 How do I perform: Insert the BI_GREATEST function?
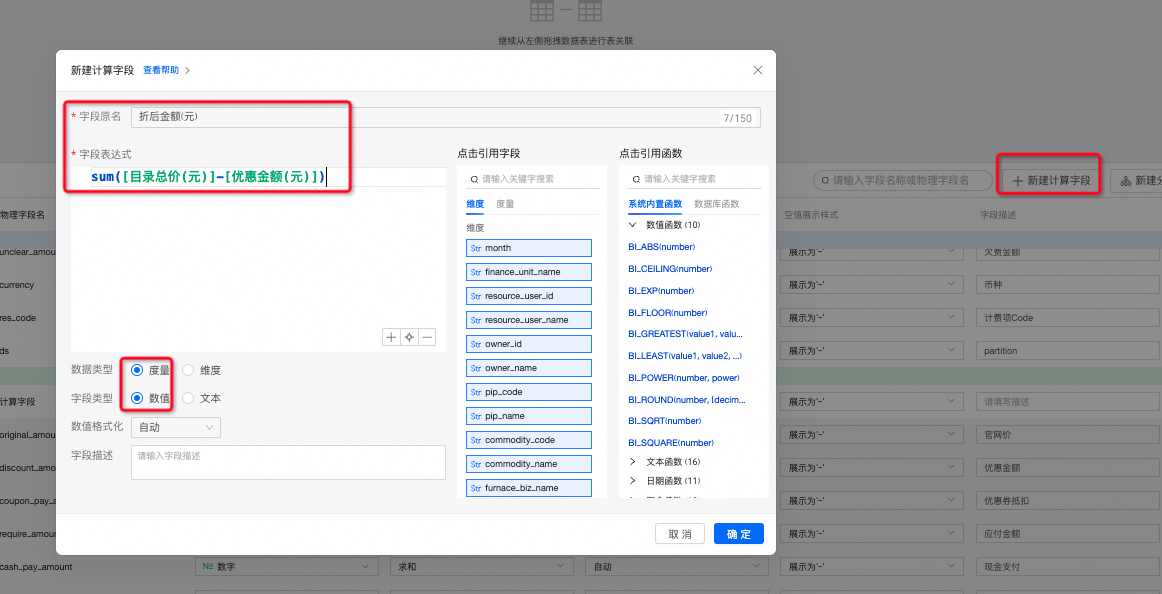click(x=685, y=334)
